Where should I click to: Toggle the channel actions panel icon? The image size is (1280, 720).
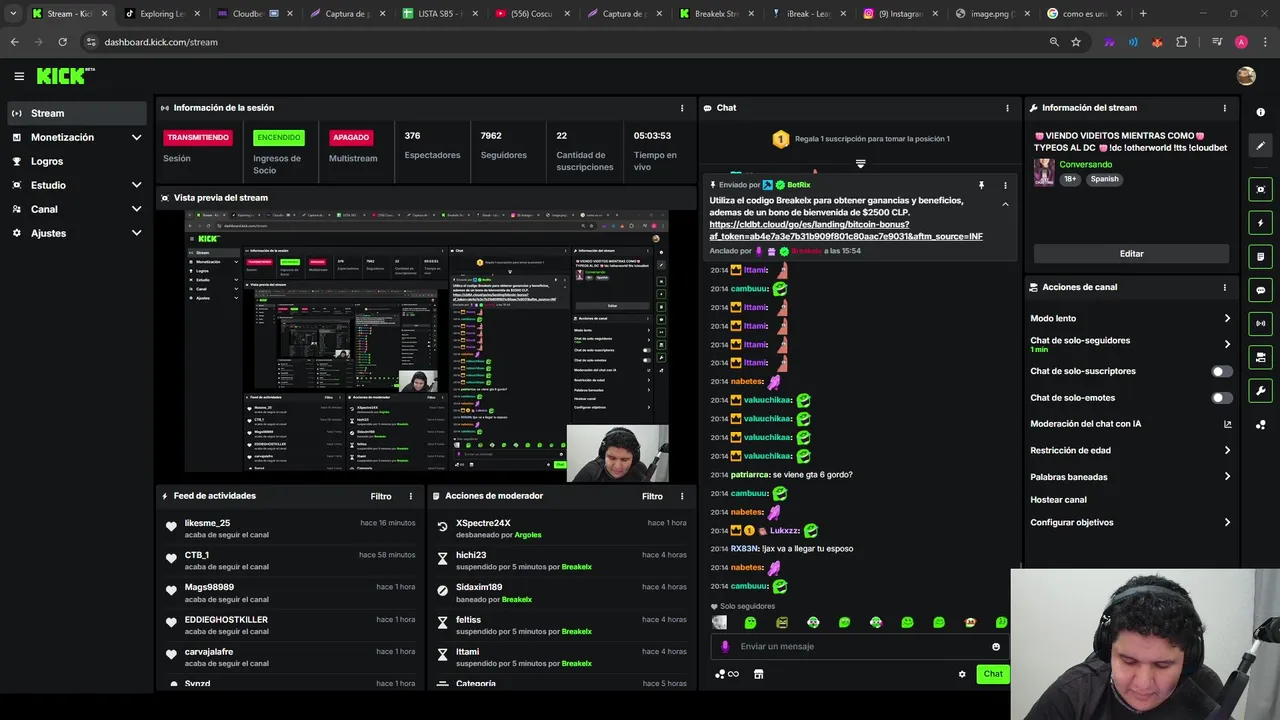coord(1260,357)
